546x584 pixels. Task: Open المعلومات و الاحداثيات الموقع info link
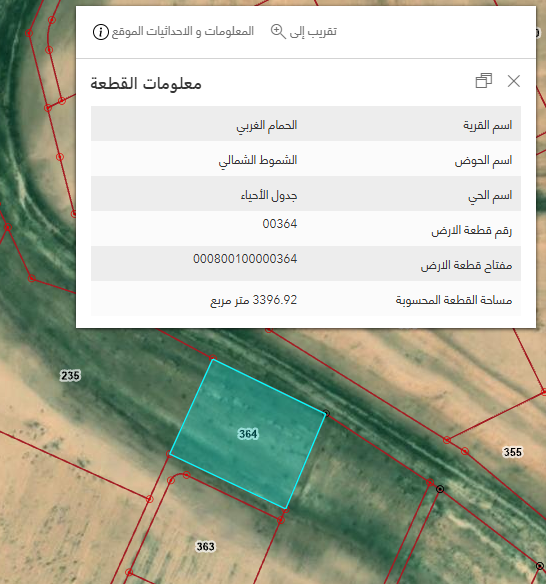coord(174,31)
